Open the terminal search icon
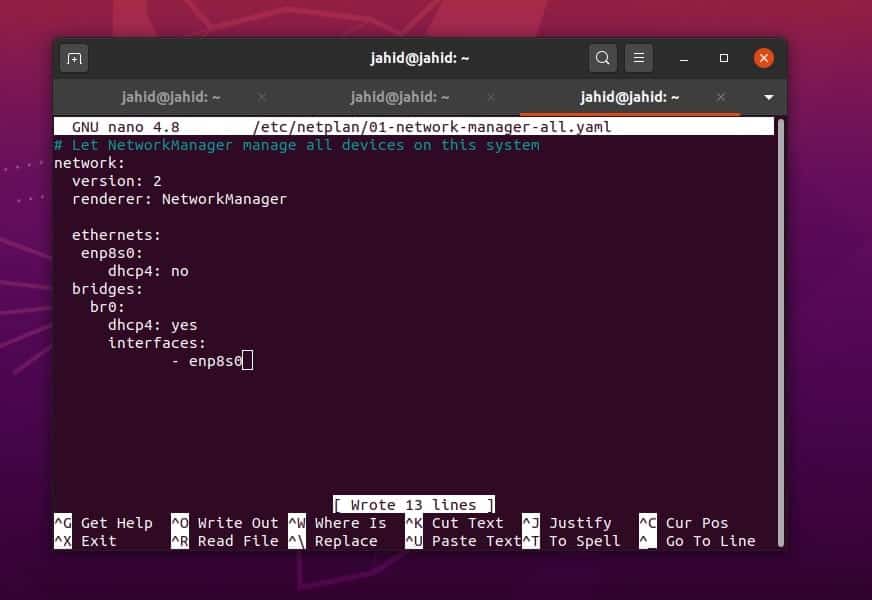This screenshot has height=600, width=872. [x=603, y=58]
